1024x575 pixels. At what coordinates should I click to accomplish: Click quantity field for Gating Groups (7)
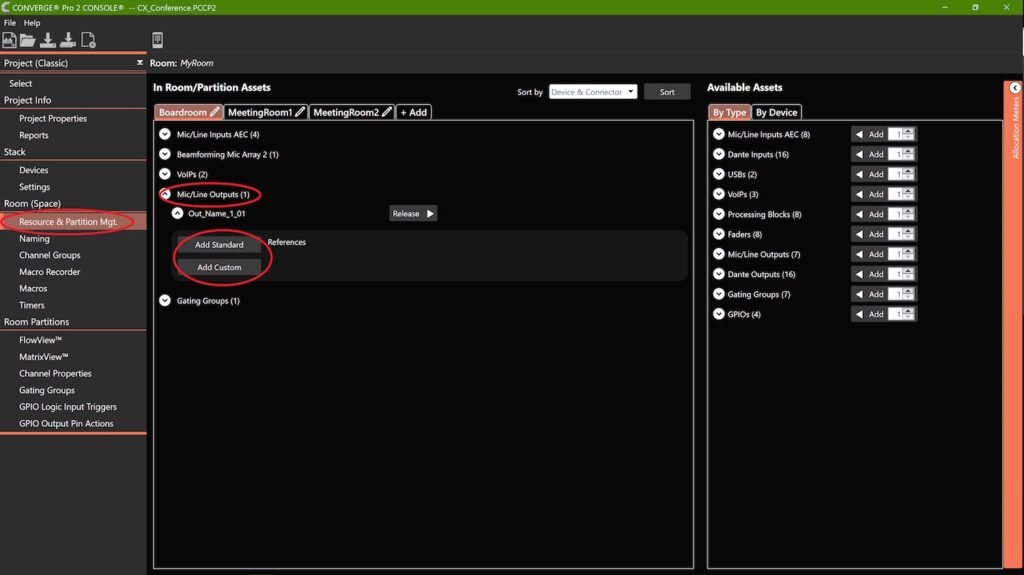[896, 294]
